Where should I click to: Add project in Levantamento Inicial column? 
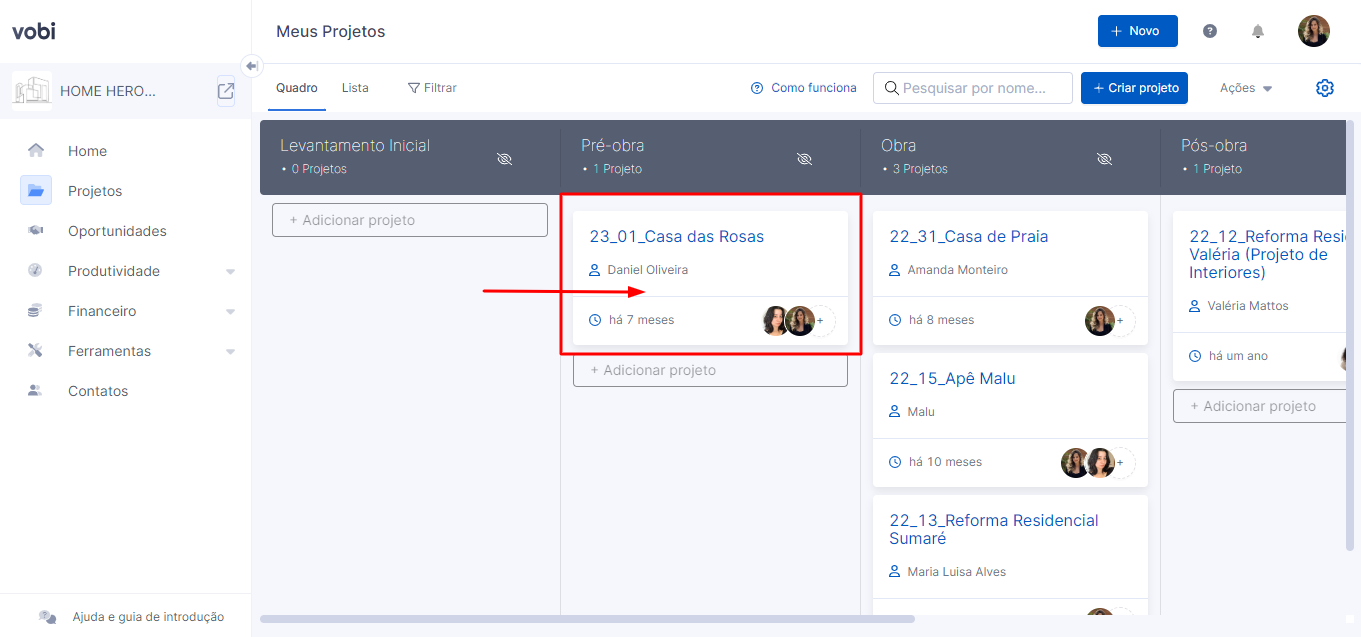[x=410, y=220]
